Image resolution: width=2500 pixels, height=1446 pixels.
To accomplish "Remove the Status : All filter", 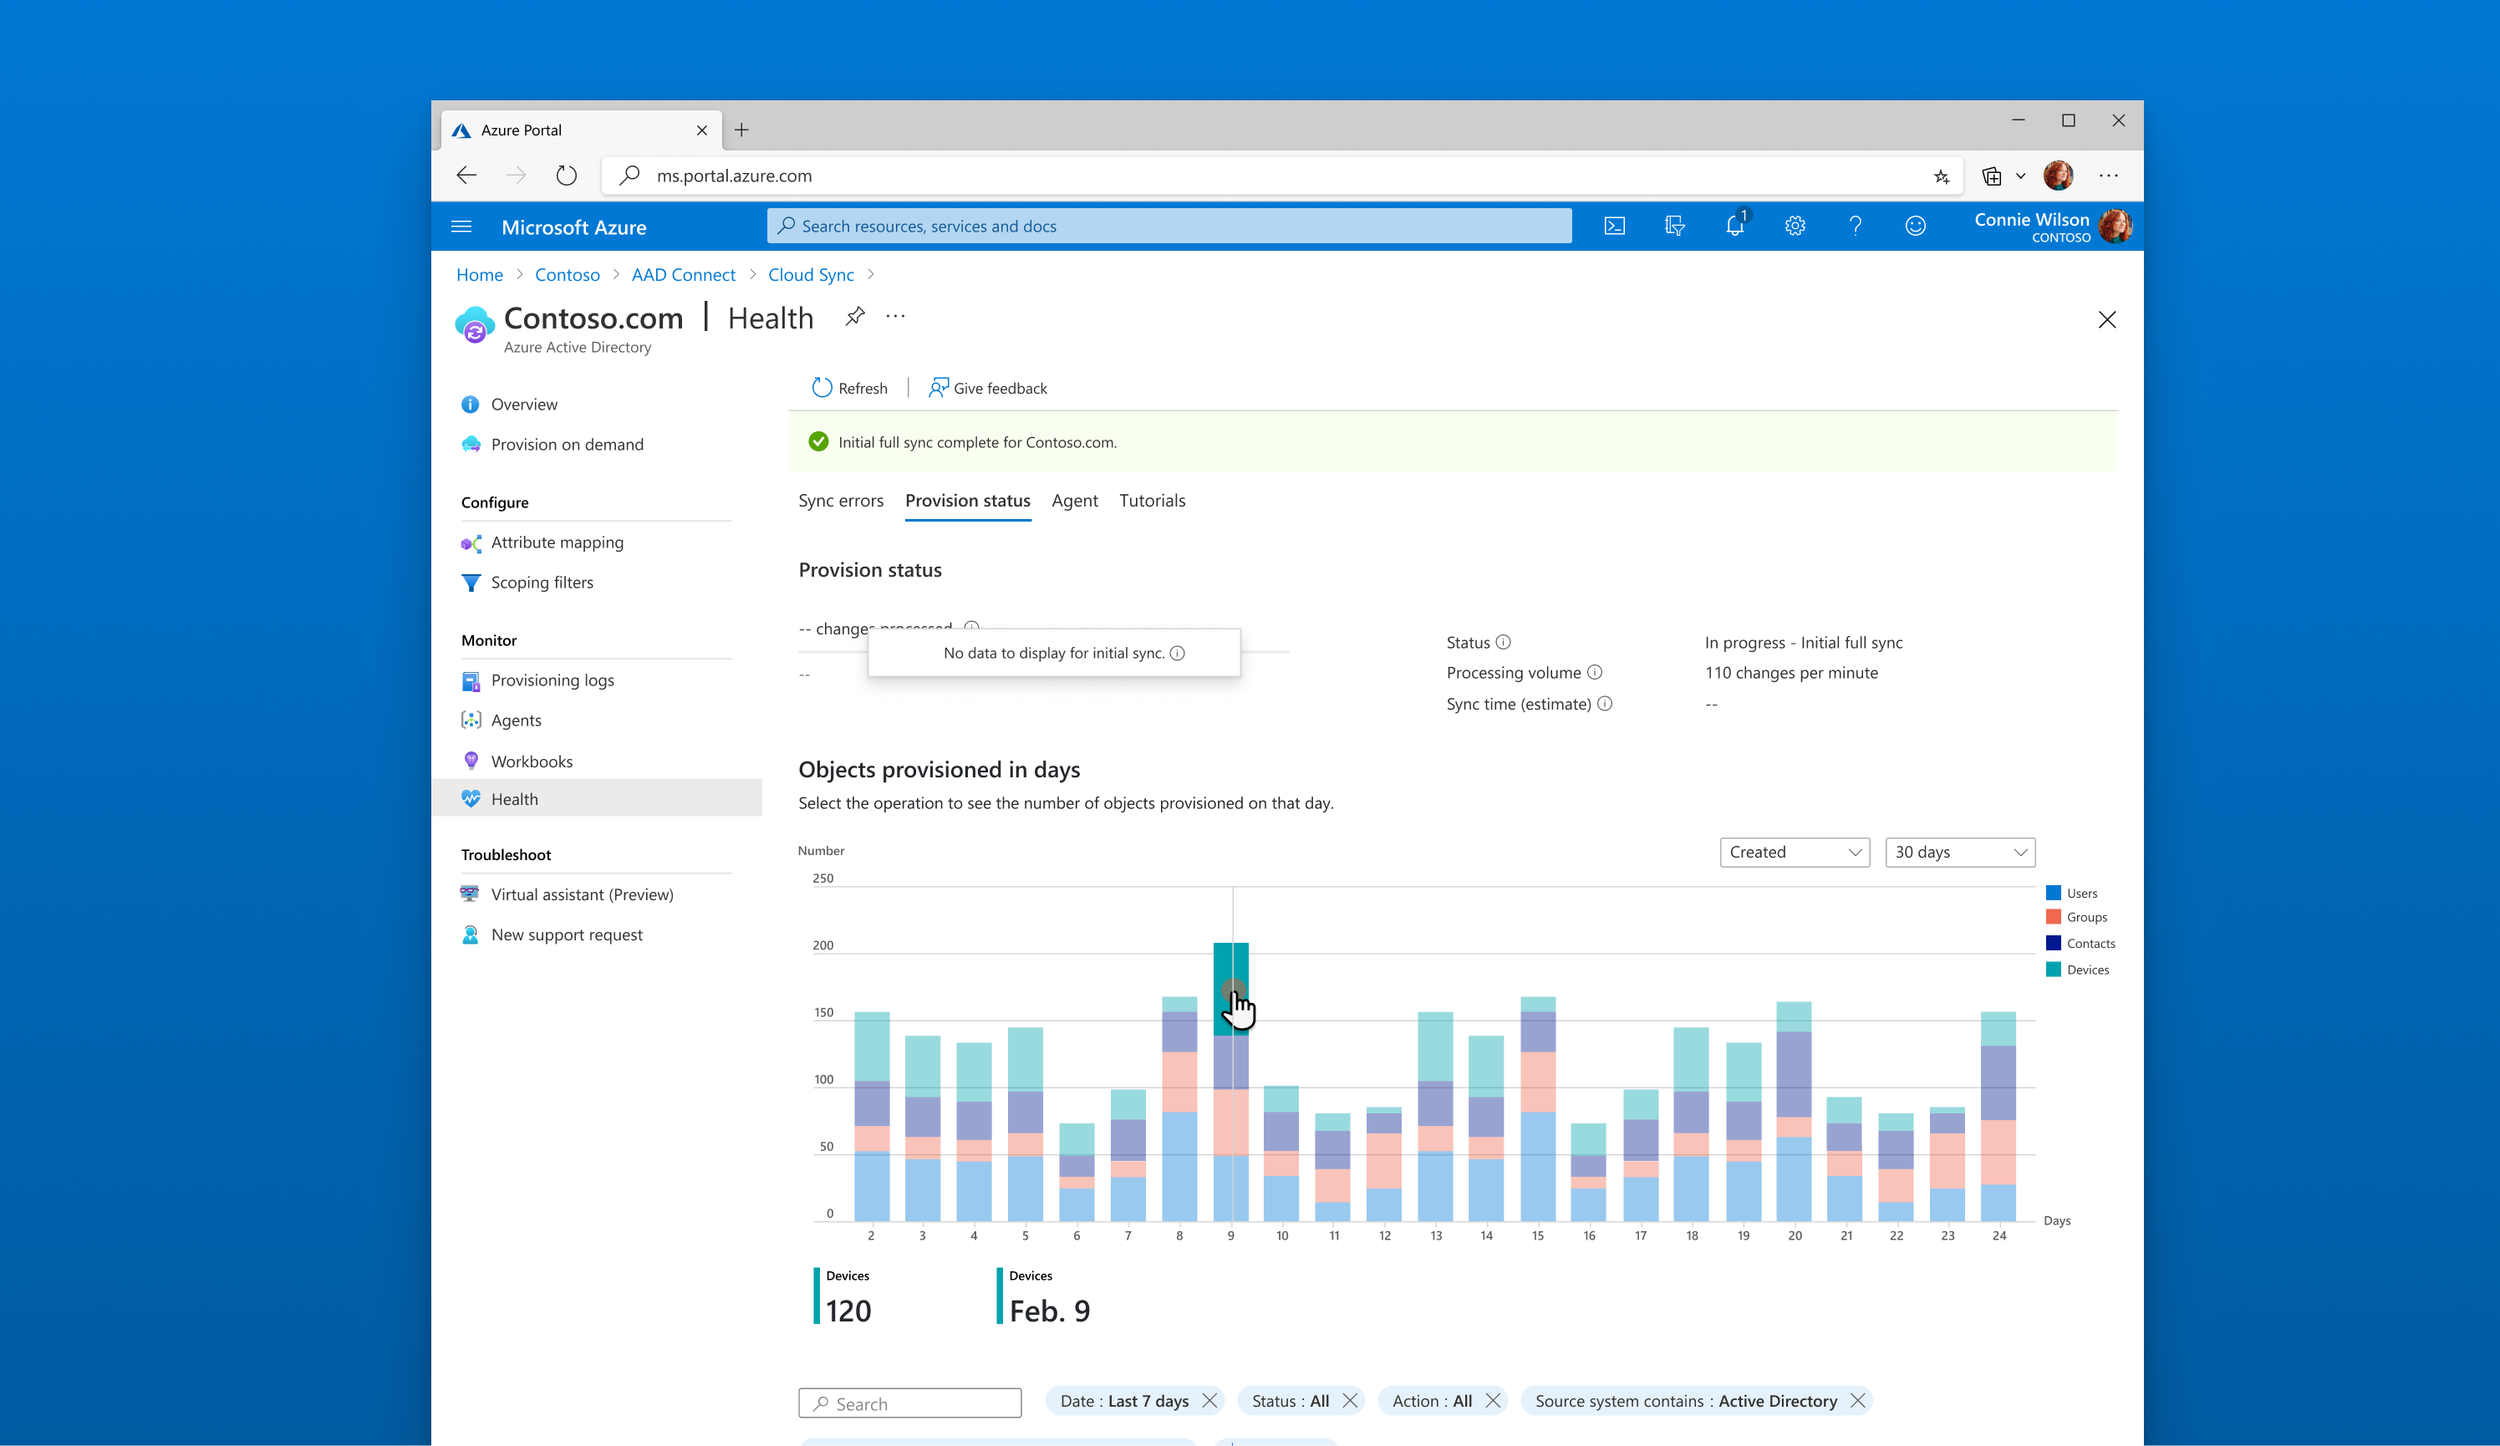I will tap(1350, 1401).
